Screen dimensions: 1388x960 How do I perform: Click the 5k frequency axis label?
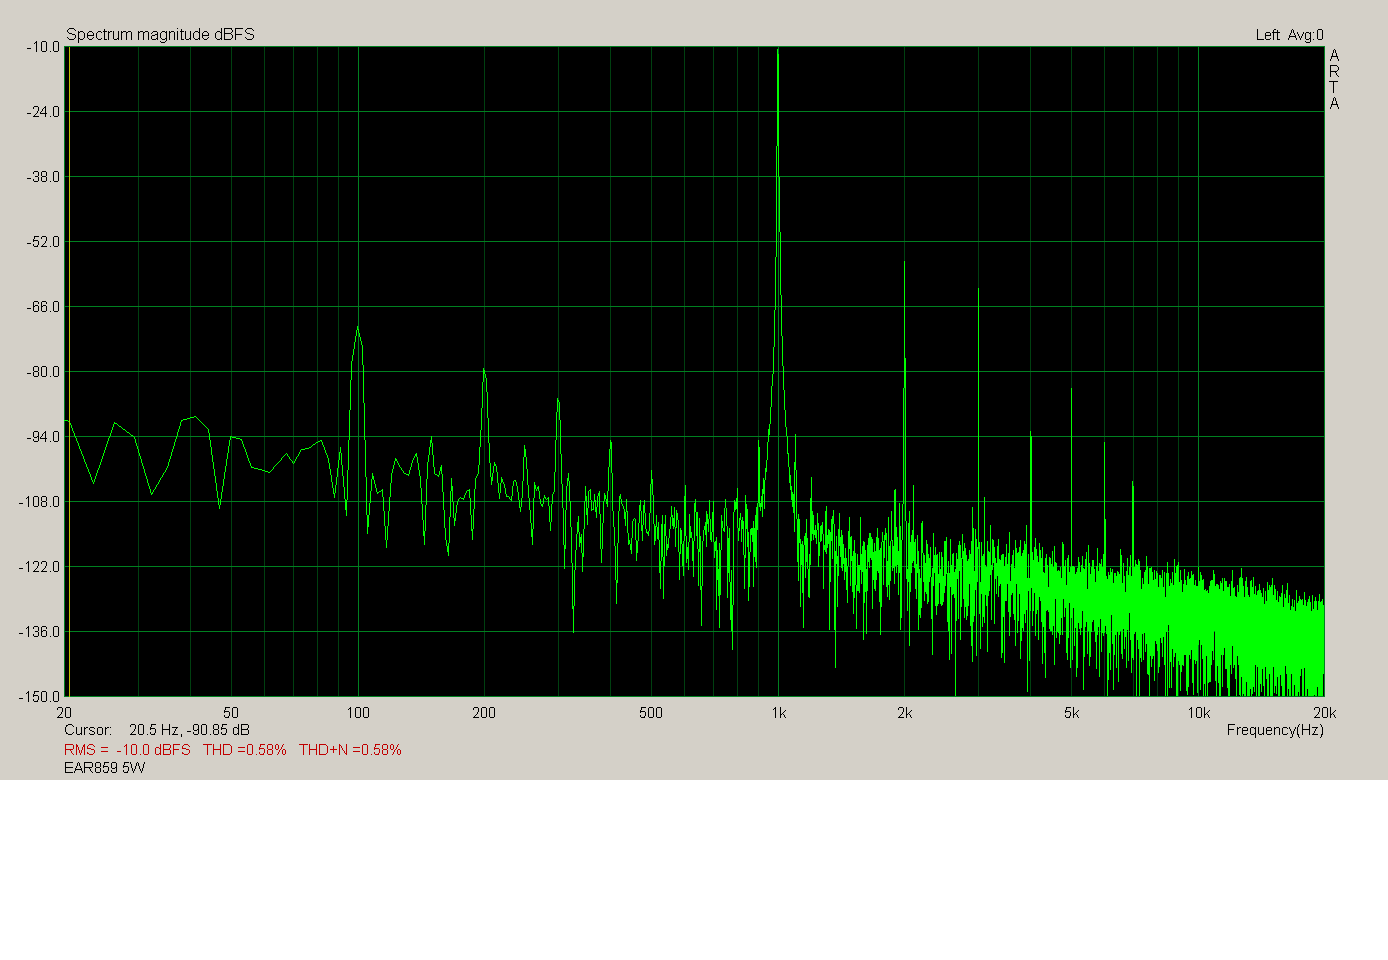pos(1072,713)
